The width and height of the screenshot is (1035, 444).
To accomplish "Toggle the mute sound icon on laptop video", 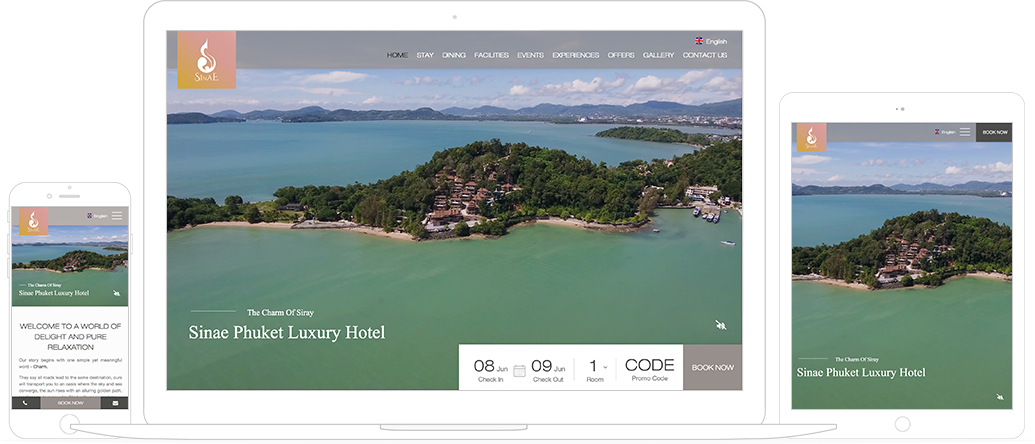I will point(721,325).
